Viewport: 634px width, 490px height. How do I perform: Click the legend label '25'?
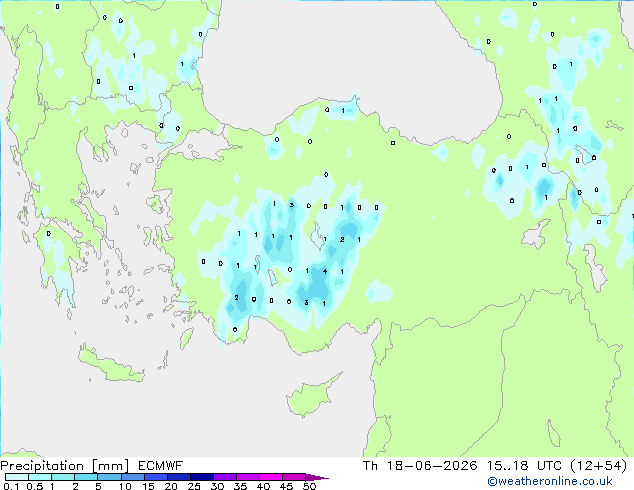click(194, 486)
